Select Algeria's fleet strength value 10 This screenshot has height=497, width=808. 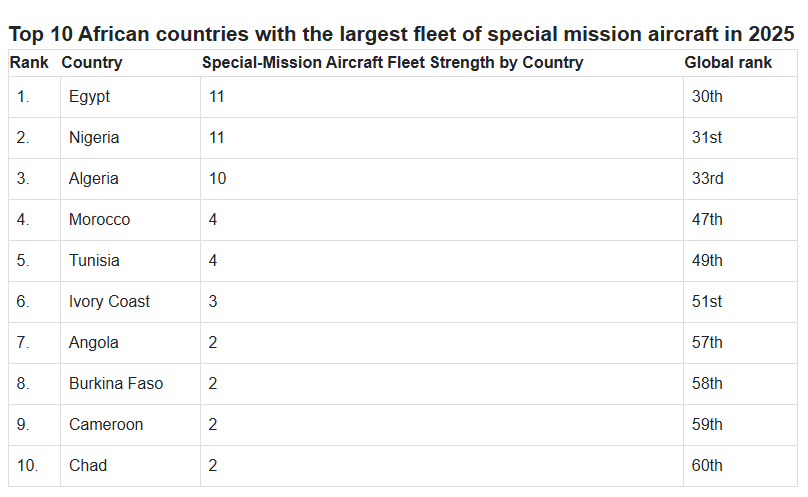(x=218, y=179)
